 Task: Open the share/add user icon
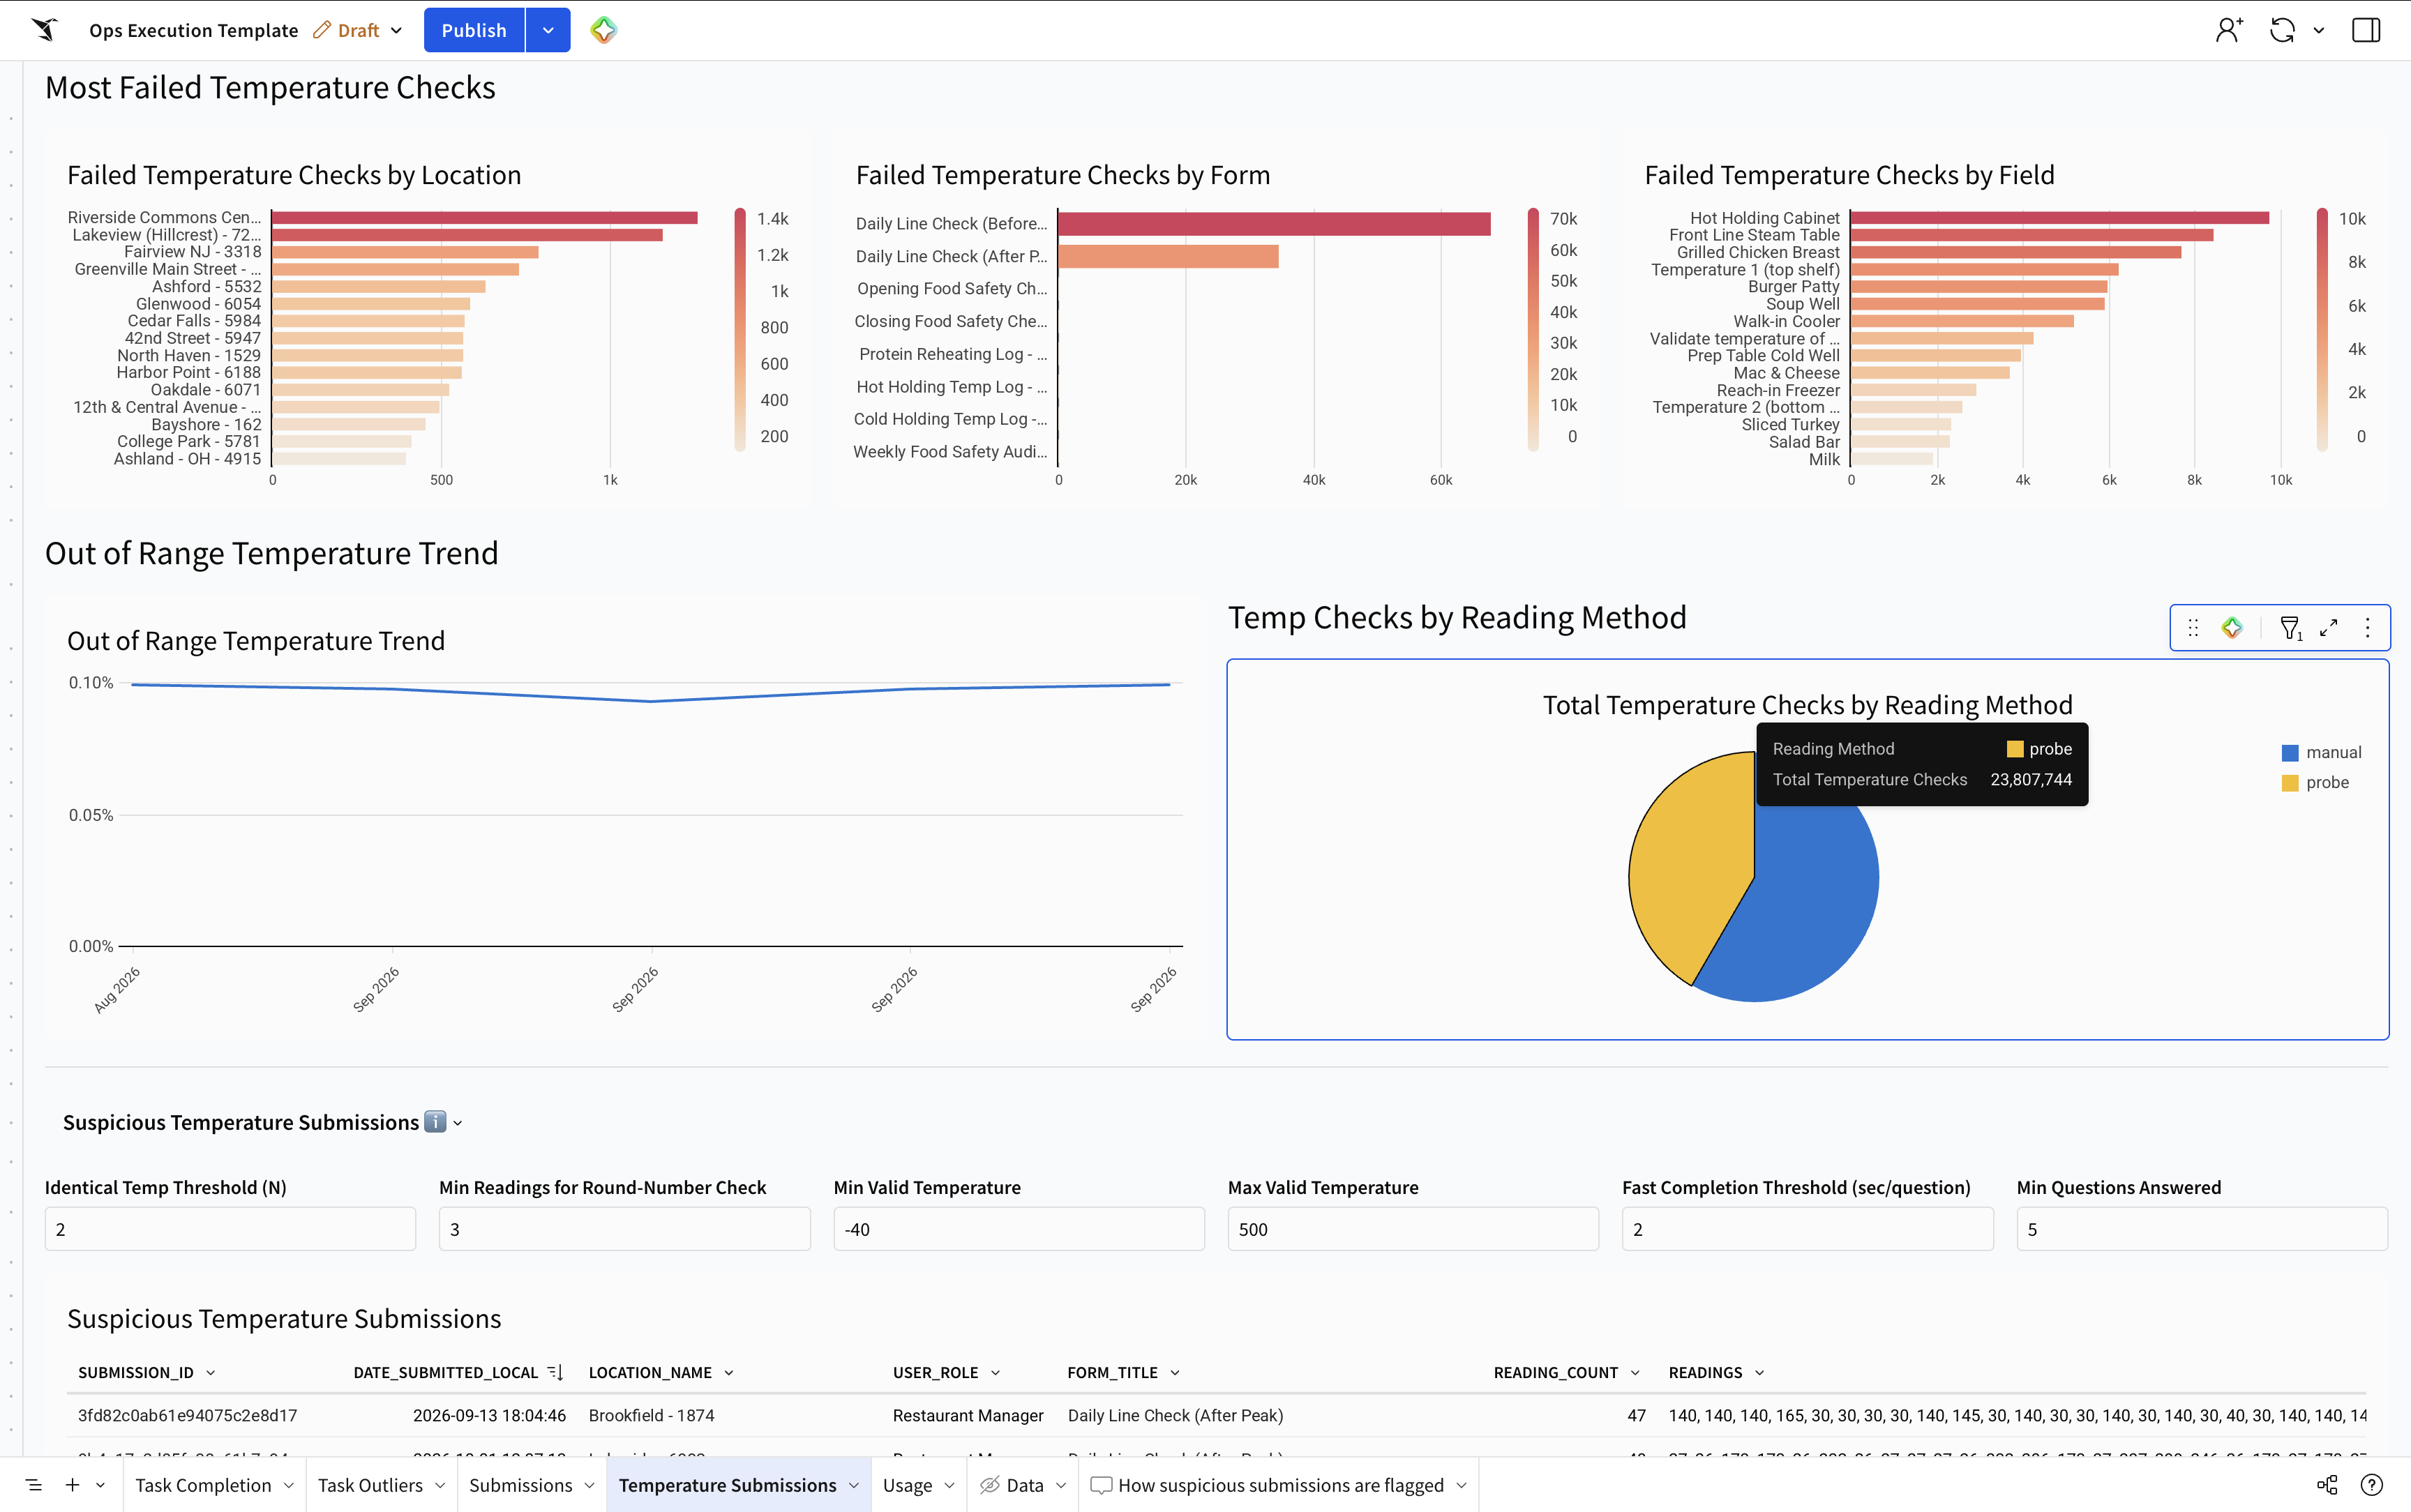pos(2229,30)
